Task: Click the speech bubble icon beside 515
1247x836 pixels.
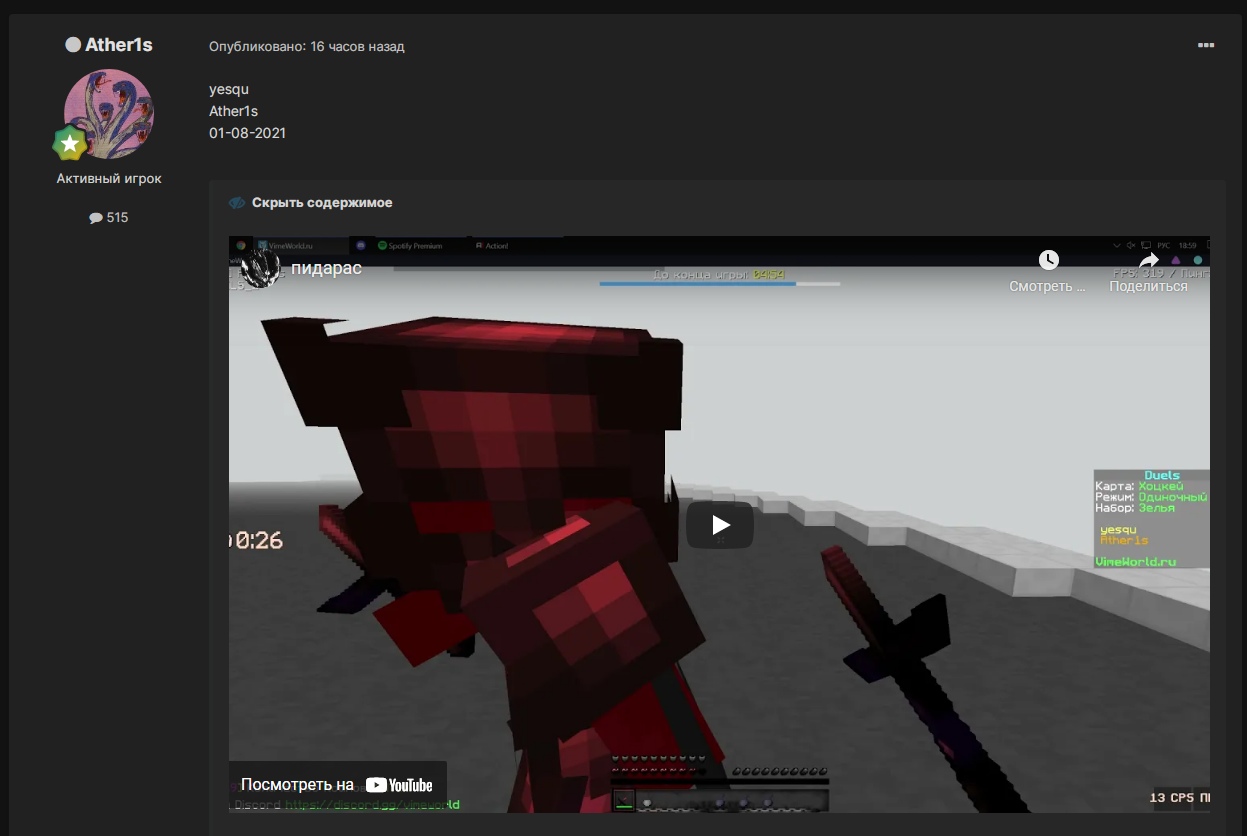Action: [96, 218]
